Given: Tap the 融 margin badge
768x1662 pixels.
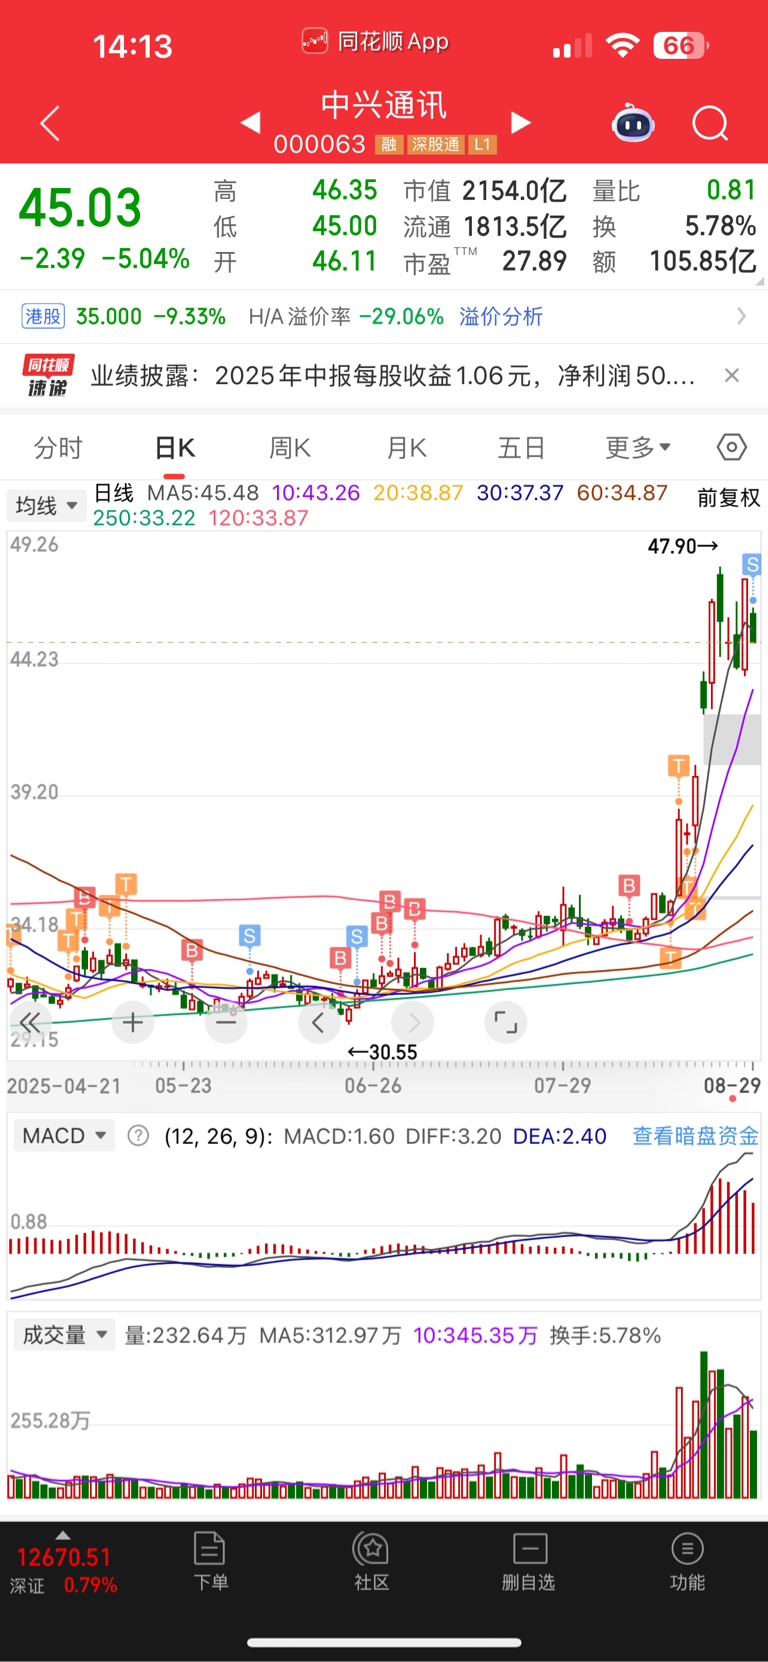Looking at the screenshot, I should tap(388, 145).
